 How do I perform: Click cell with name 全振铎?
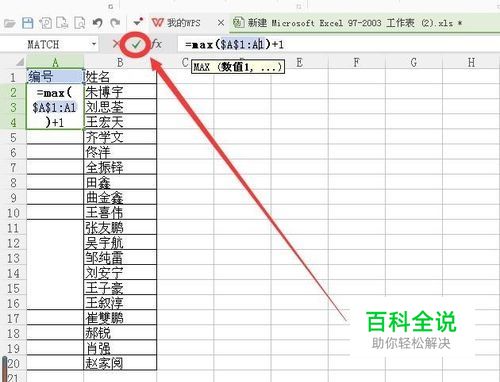120,167
